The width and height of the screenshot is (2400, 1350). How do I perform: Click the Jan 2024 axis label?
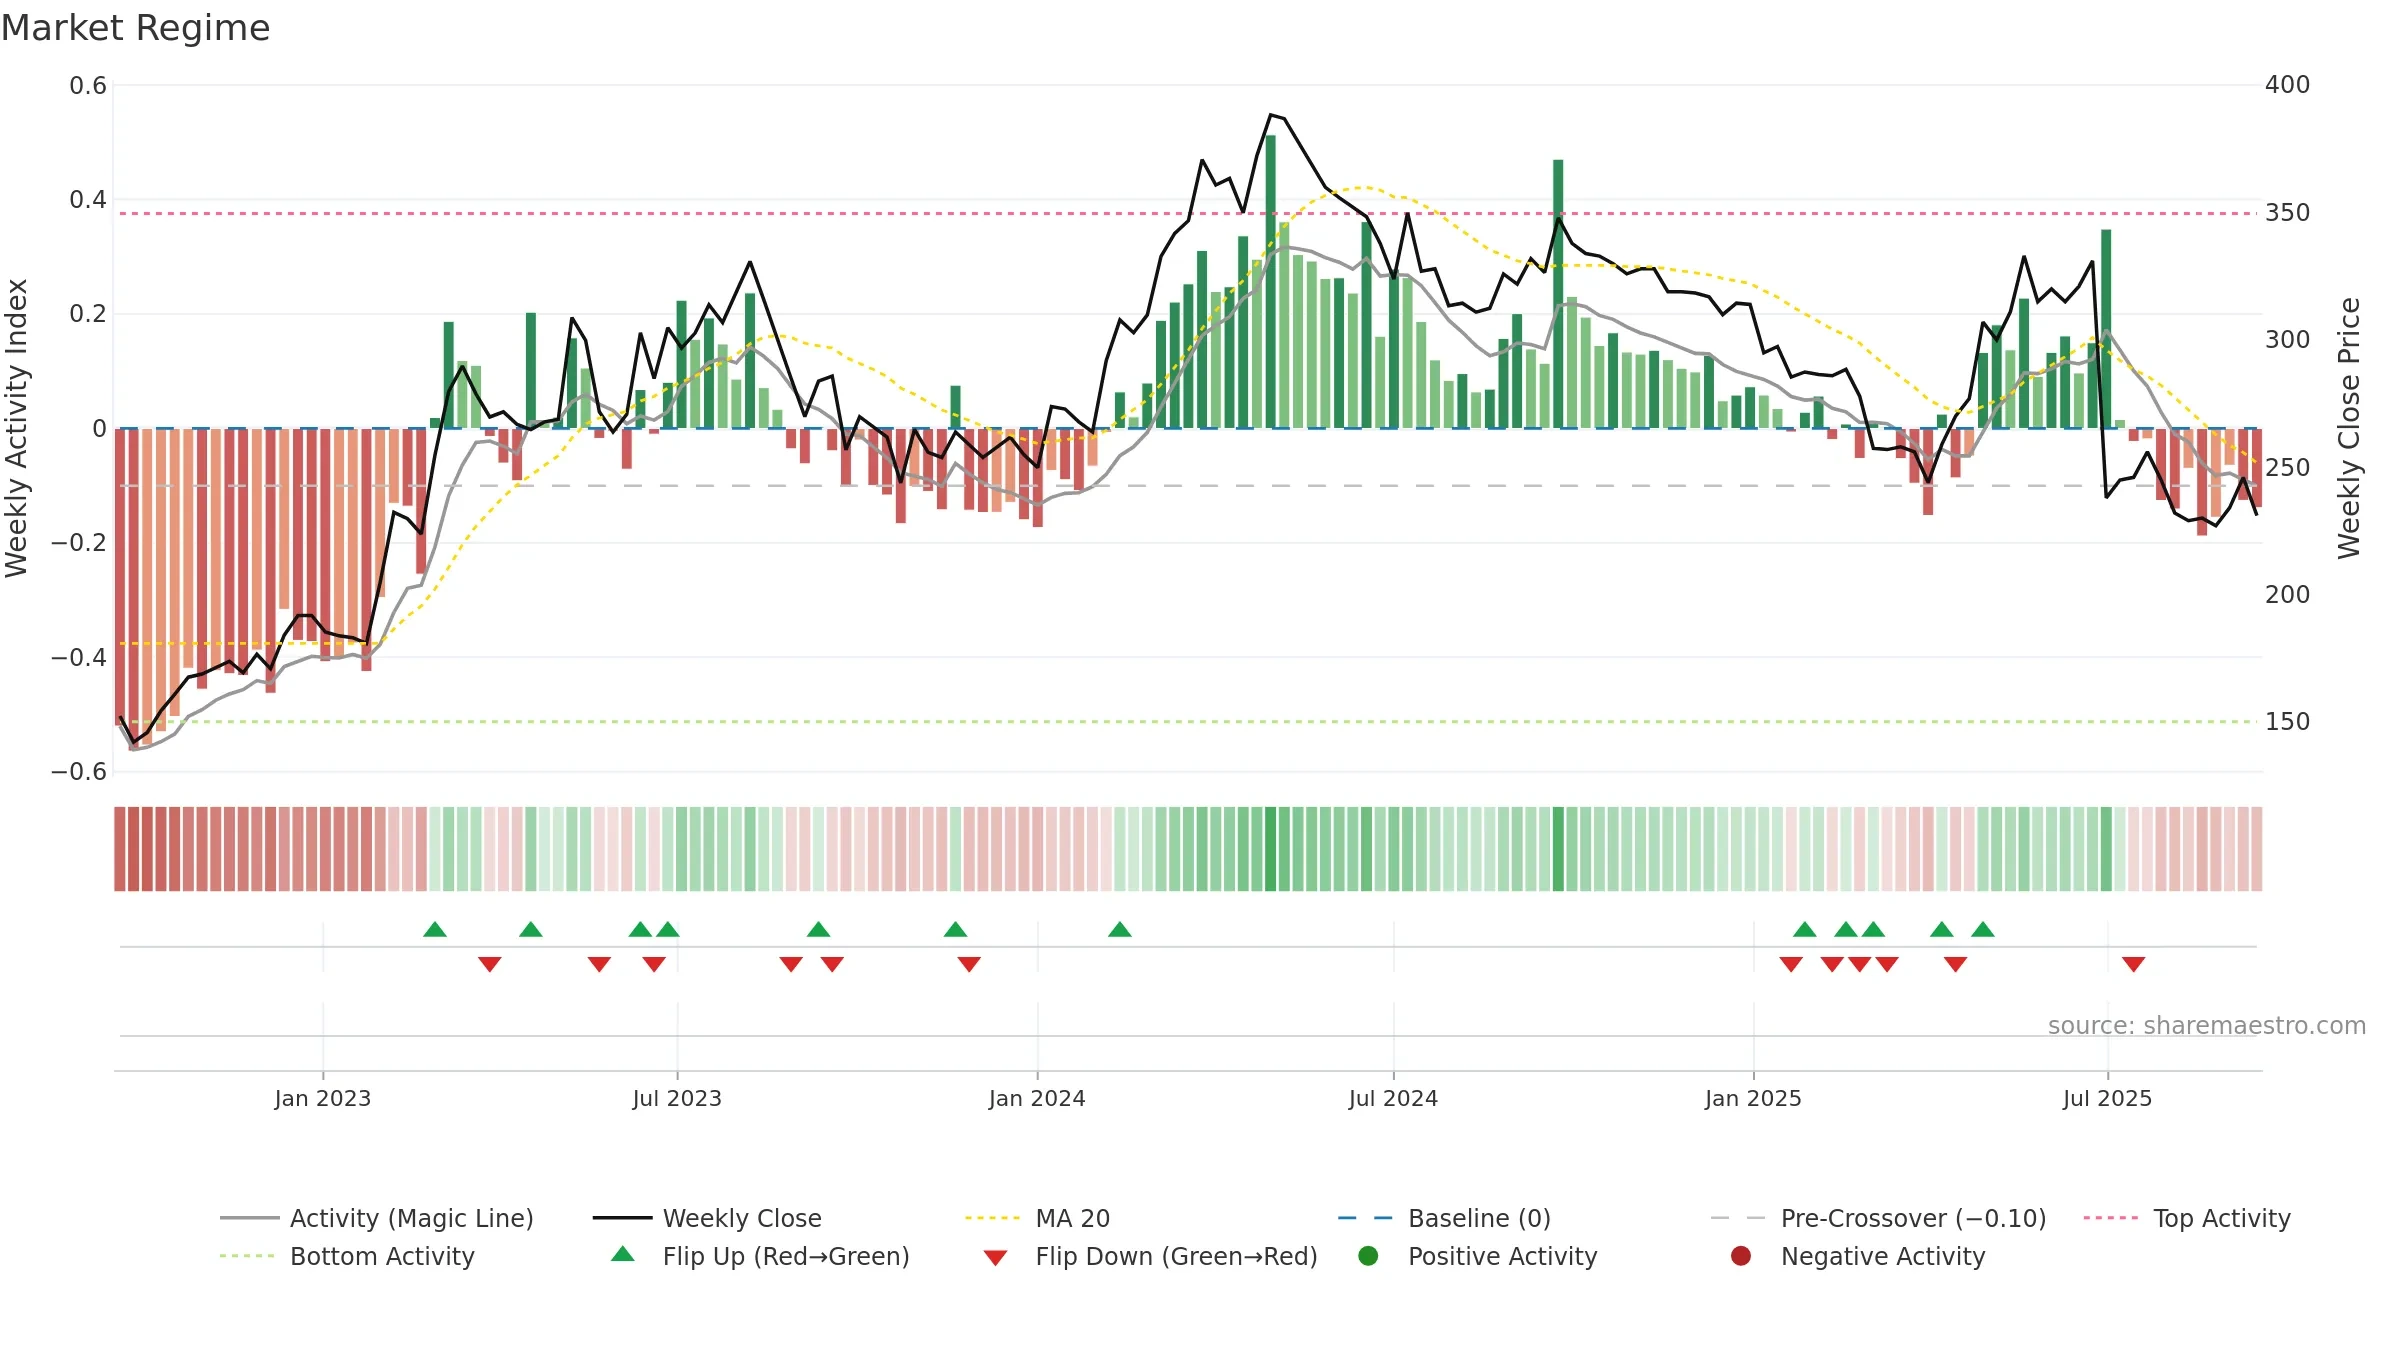click(x=1037, y=1098)
